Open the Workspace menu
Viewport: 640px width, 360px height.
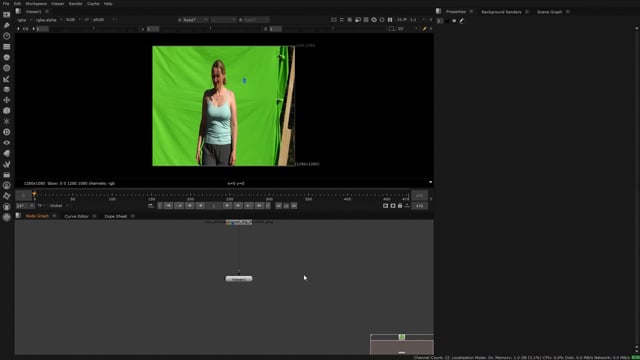pyautogui.click(x=36, y=4)
